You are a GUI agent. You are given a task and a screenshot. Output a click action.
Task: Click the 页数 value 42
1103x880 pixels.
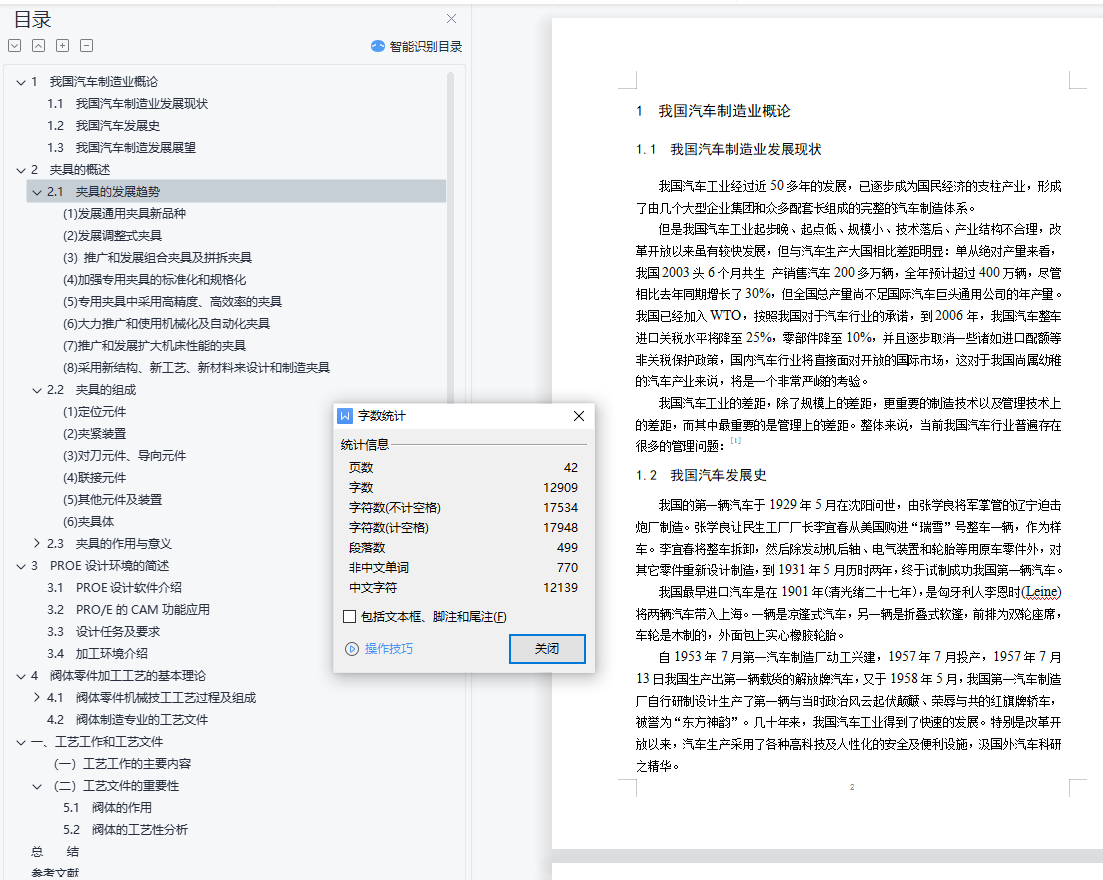tap(570, 468)
